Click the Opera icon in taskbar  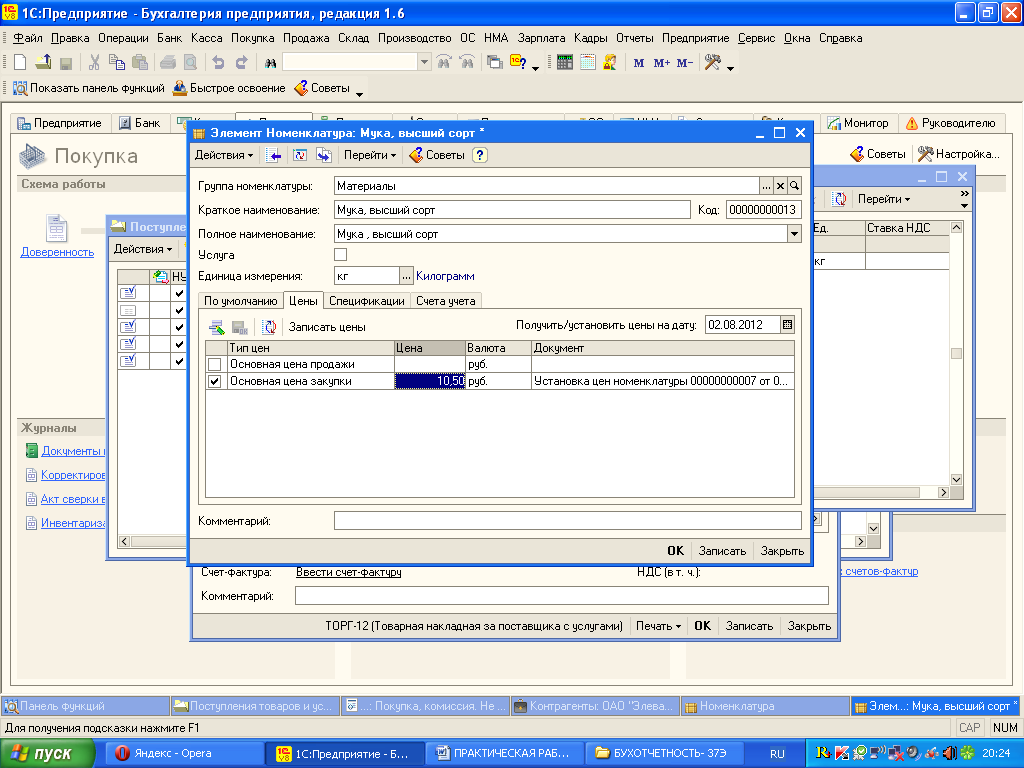coord(122,753)
